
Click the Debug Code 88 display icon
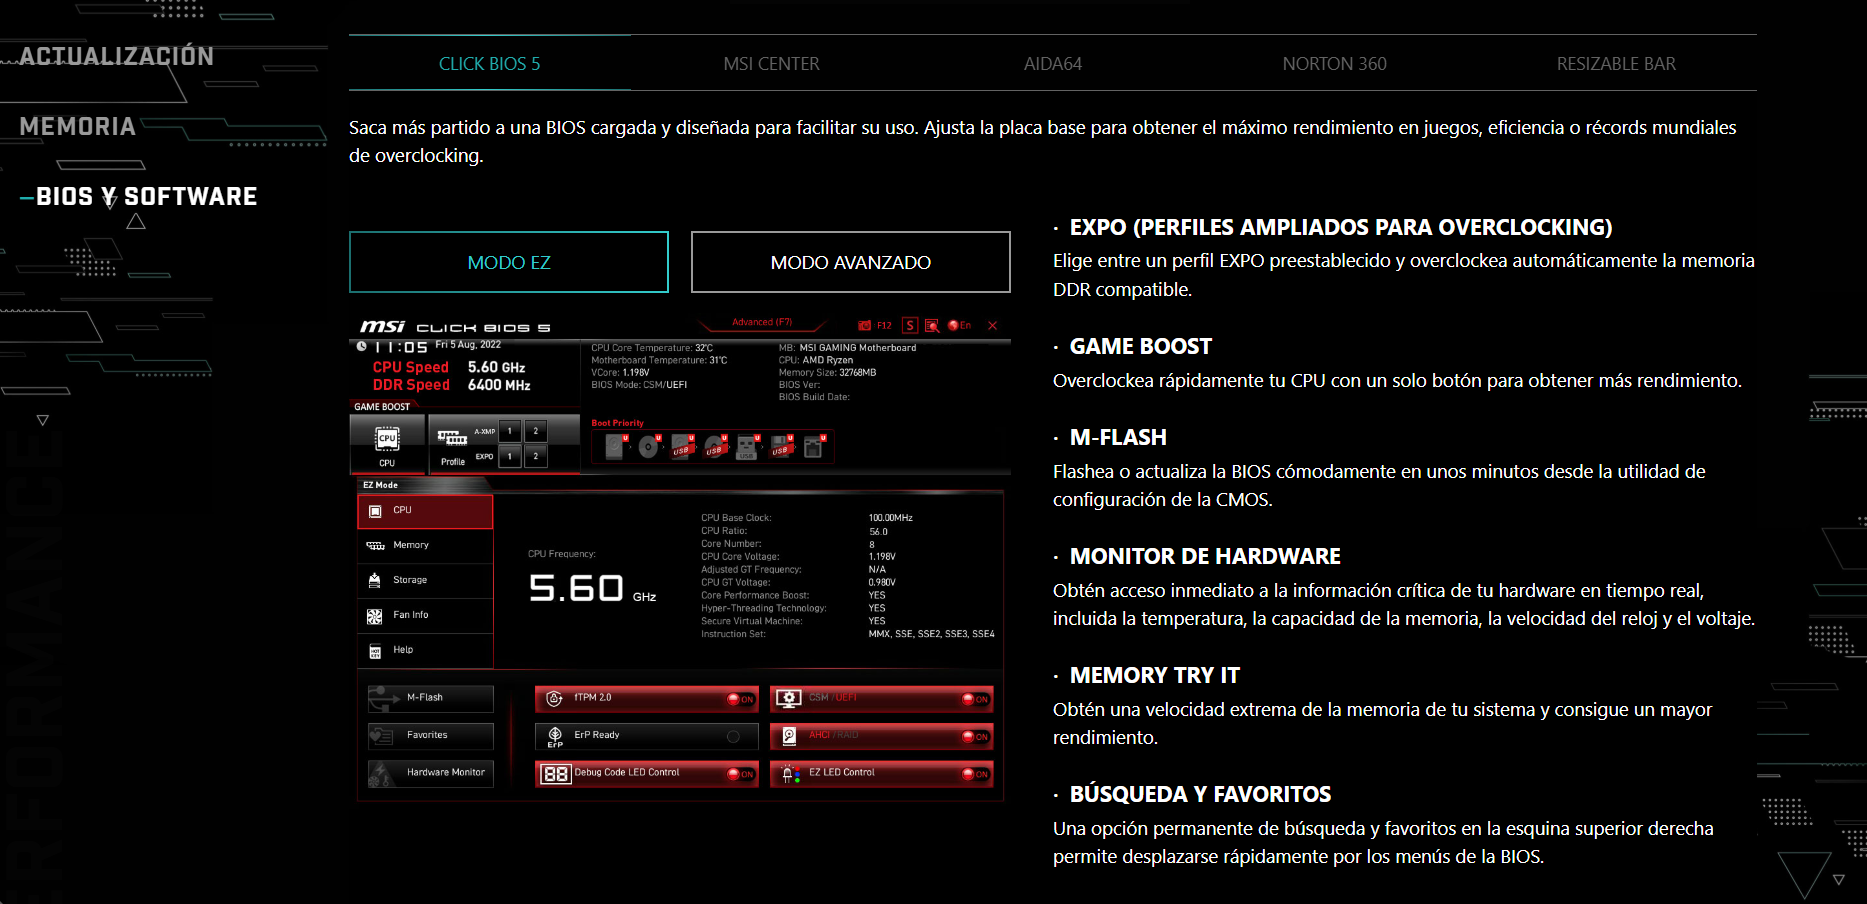tap(555, 774)
